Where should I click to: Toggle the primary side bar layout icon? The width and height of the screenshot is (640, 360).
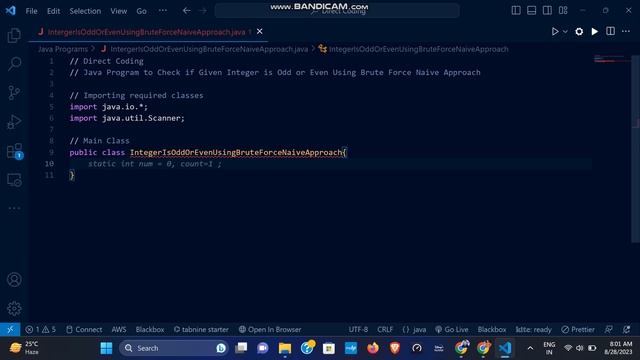pos(516,11)
